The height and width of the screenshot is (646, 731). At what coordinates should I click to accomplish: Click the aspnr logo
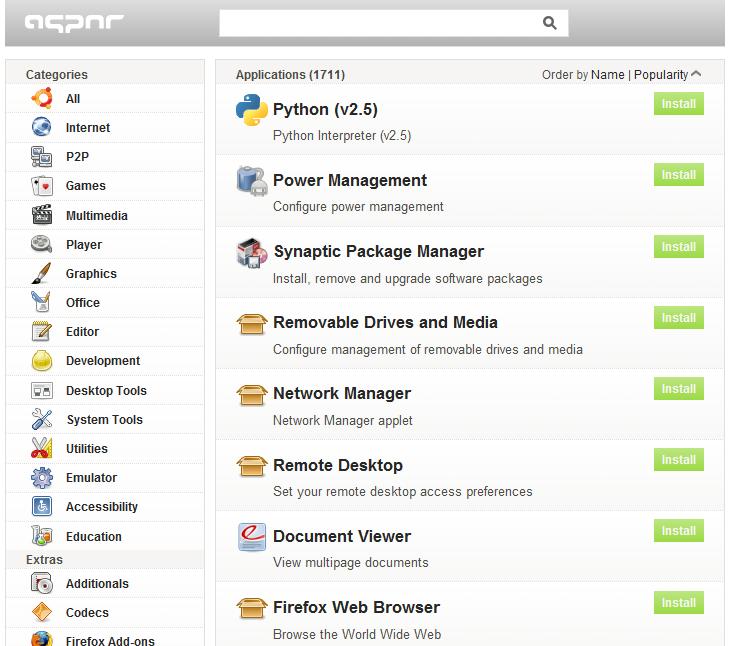tap(74, 23)
